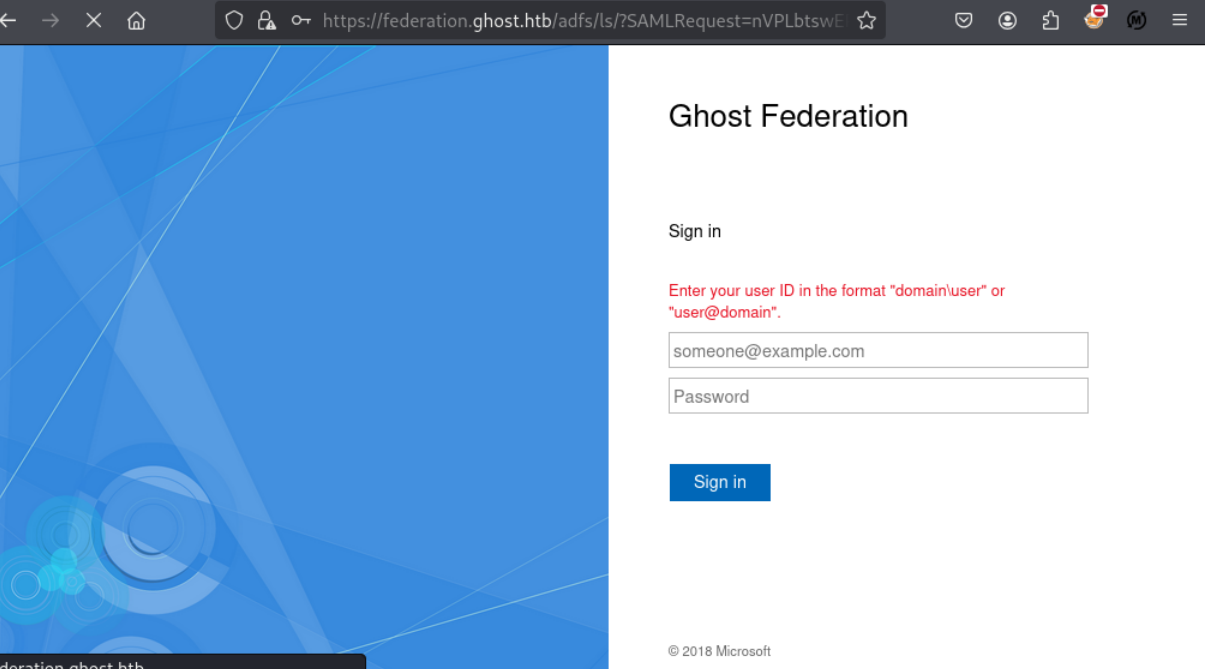Image resolution: width=1205 pixels, height=669 pixels.
Task: Bookmark this page with the star
Action: coord(867,20)
